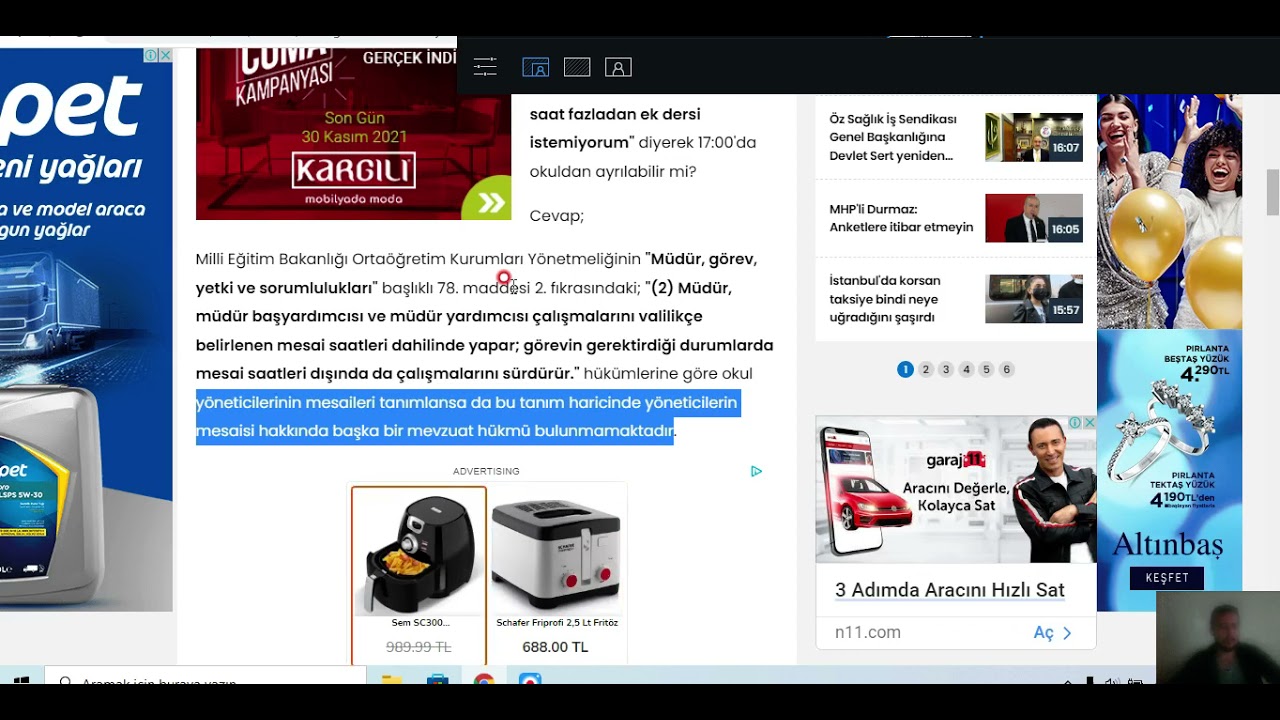The height and width of the screenshot is (720, 1280).
Task: Go to news pagination page 3
Action: coord(946,369)
